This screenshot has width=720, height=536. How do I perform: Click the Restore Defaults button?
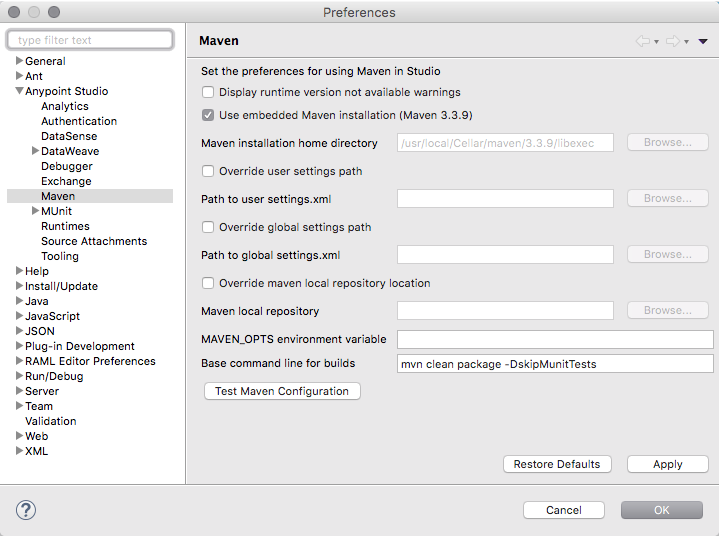coord(556,464)
